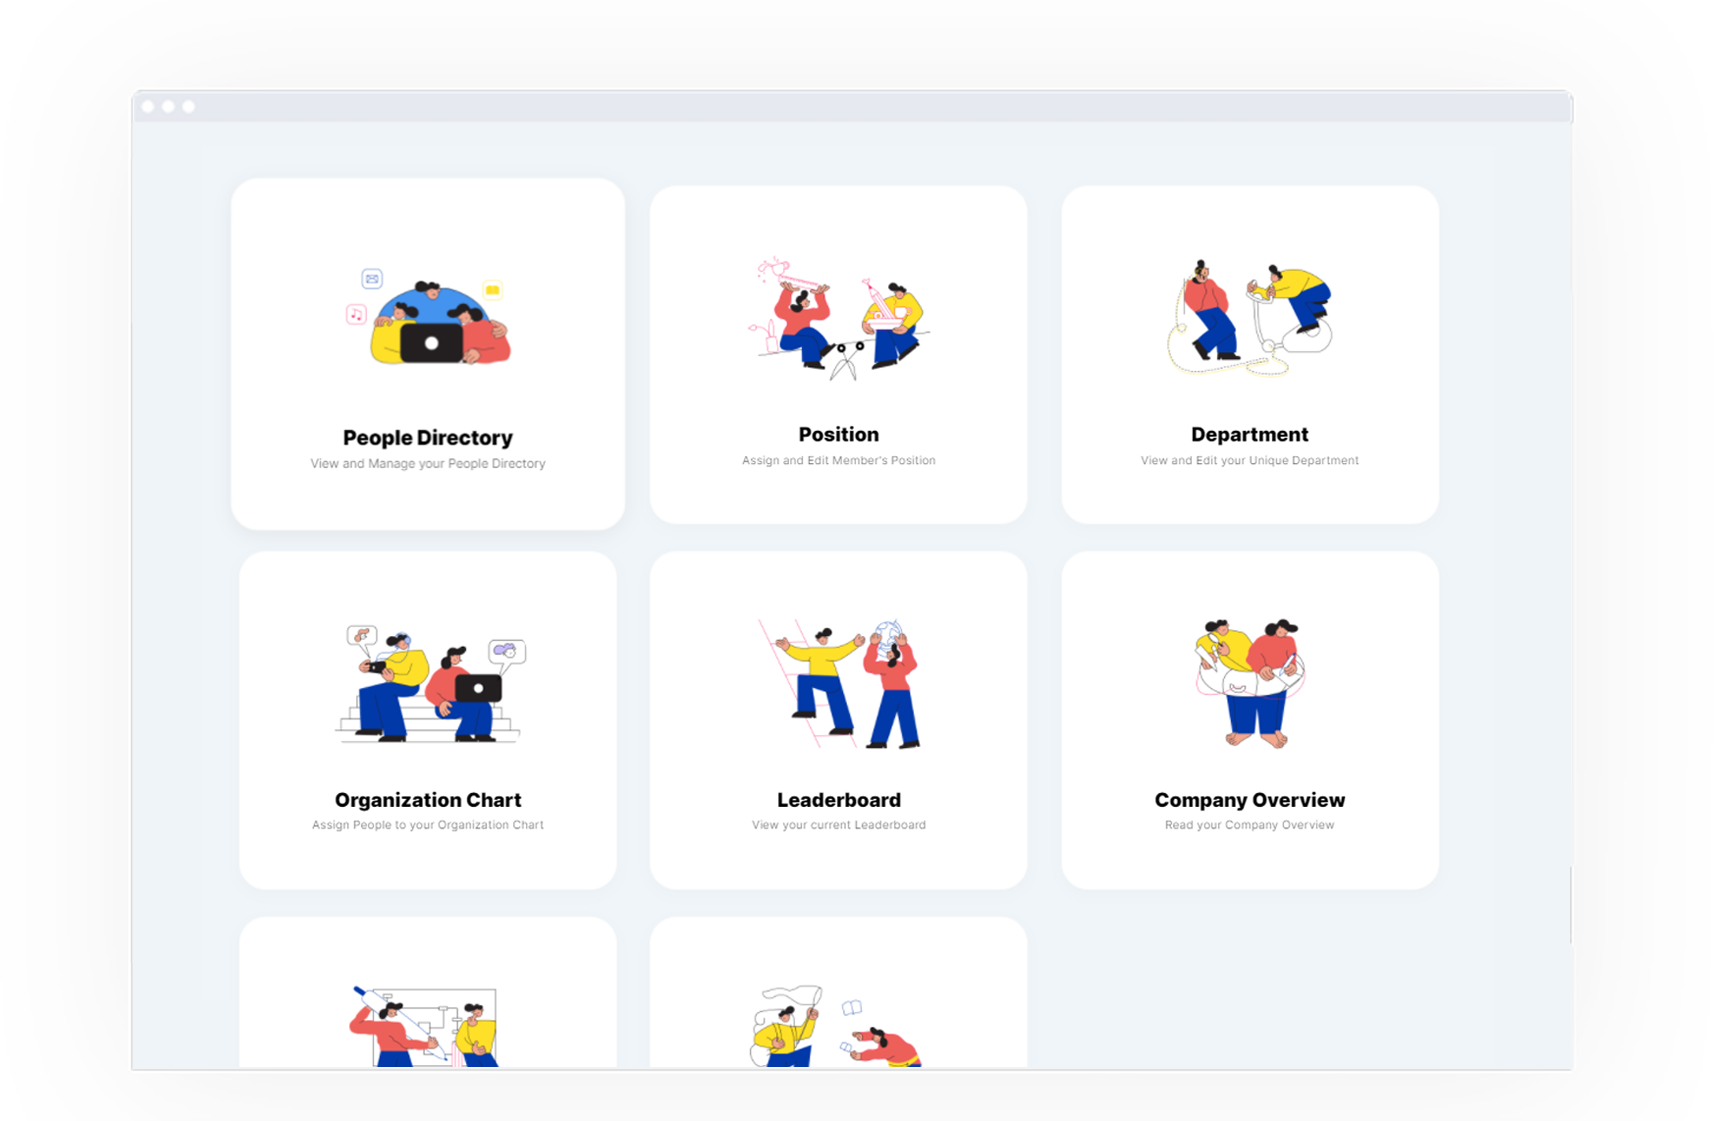1714x1121 pixels.
Task: Open partially visible book reading card illustration
Action: tap(836, 1026)
